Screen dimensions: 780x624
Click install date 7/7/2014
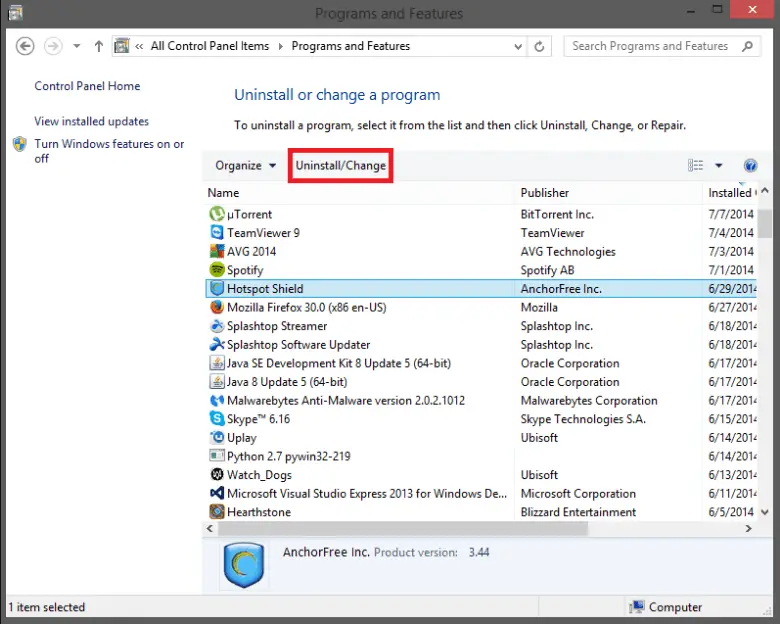coord(731,214)
